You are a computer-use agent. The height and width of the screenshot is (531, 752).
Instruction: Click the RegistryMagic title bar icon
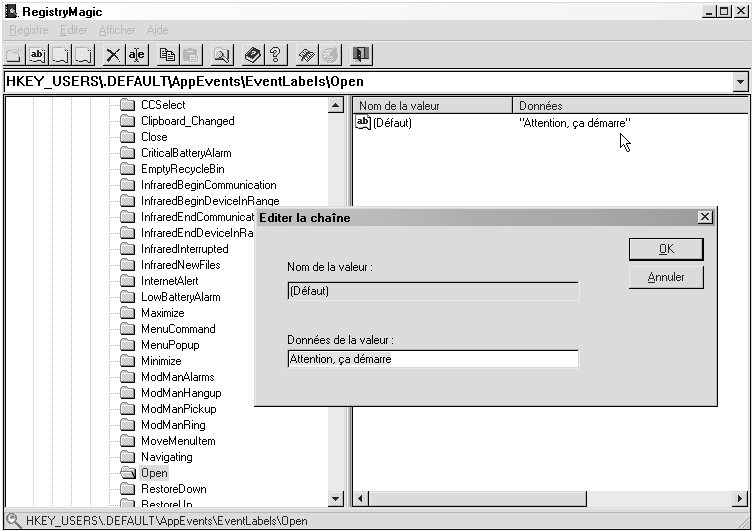tap(11, 11)
